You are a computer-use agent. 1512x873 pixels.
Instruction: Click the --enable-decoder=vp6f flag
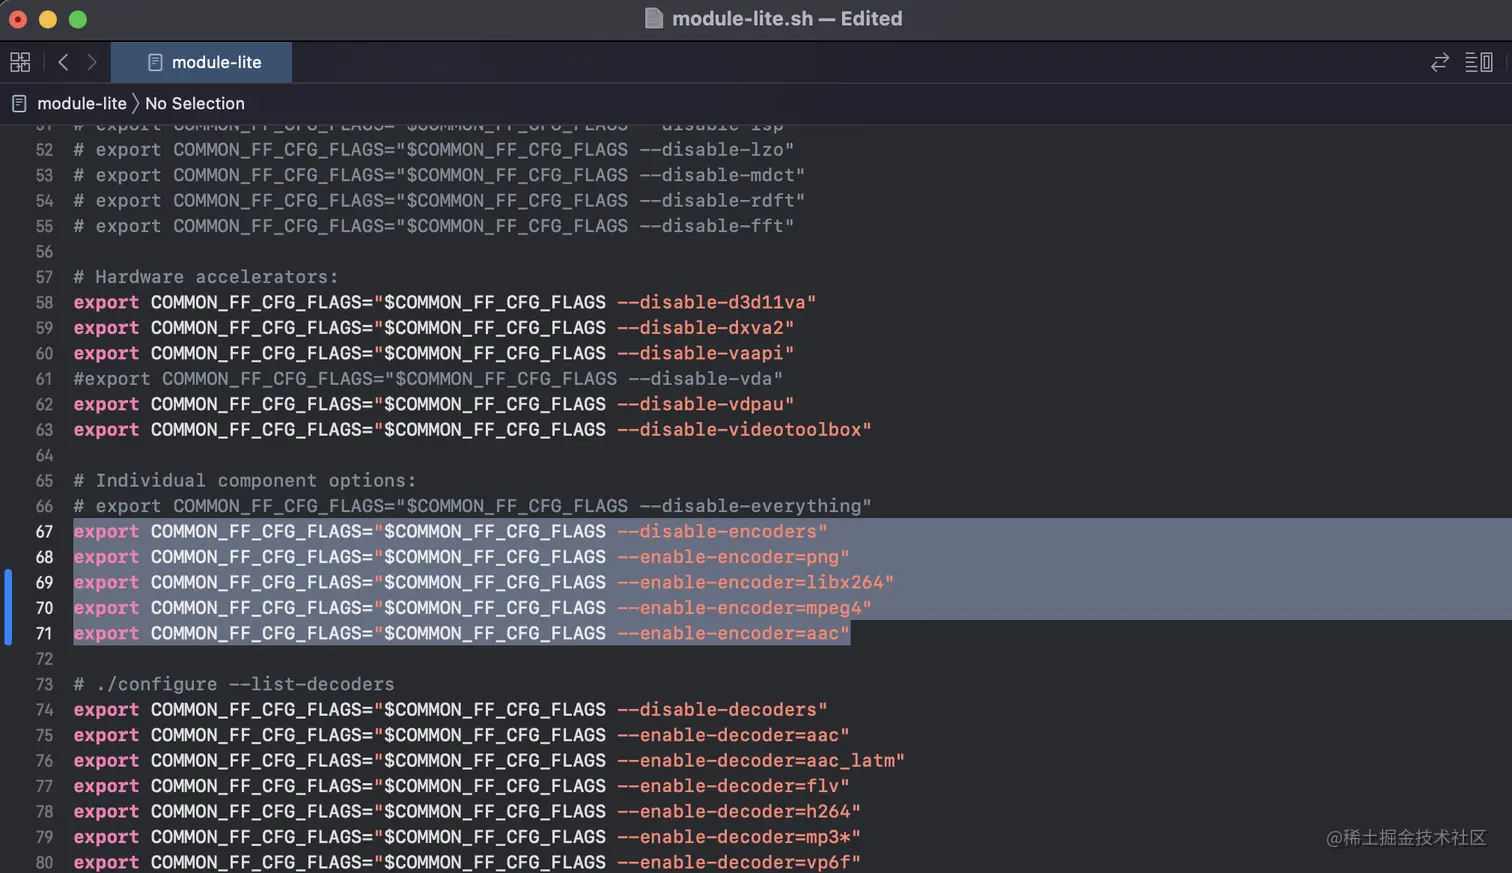click(734, 862)
